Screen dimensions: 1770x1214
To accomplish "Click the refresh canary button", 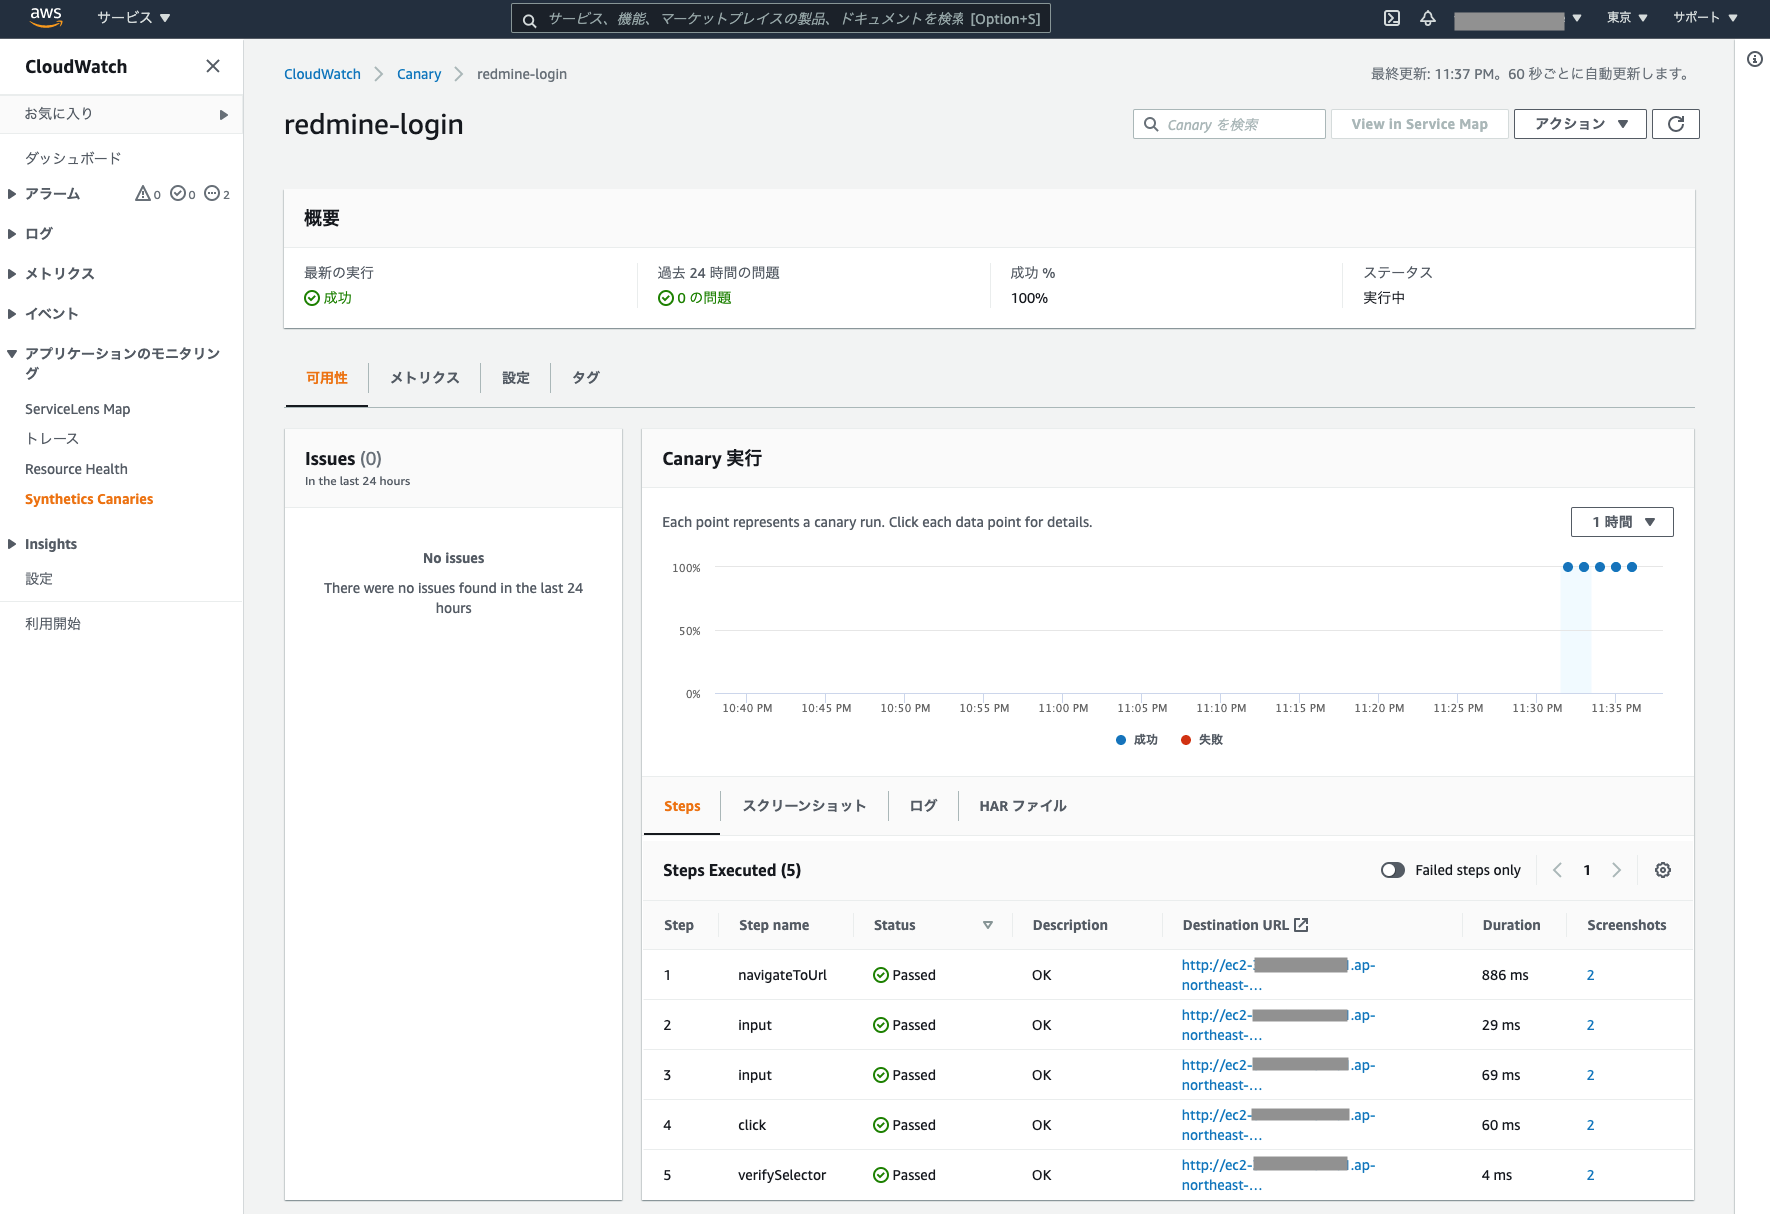I will (x=1676, y=124).
